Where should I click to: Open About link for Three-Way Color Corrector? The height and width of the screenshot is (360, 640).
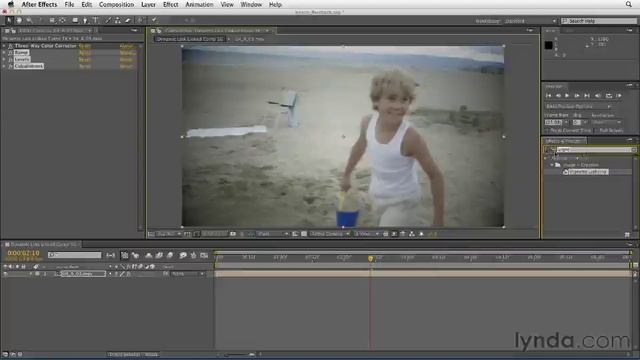coord(126,46)
